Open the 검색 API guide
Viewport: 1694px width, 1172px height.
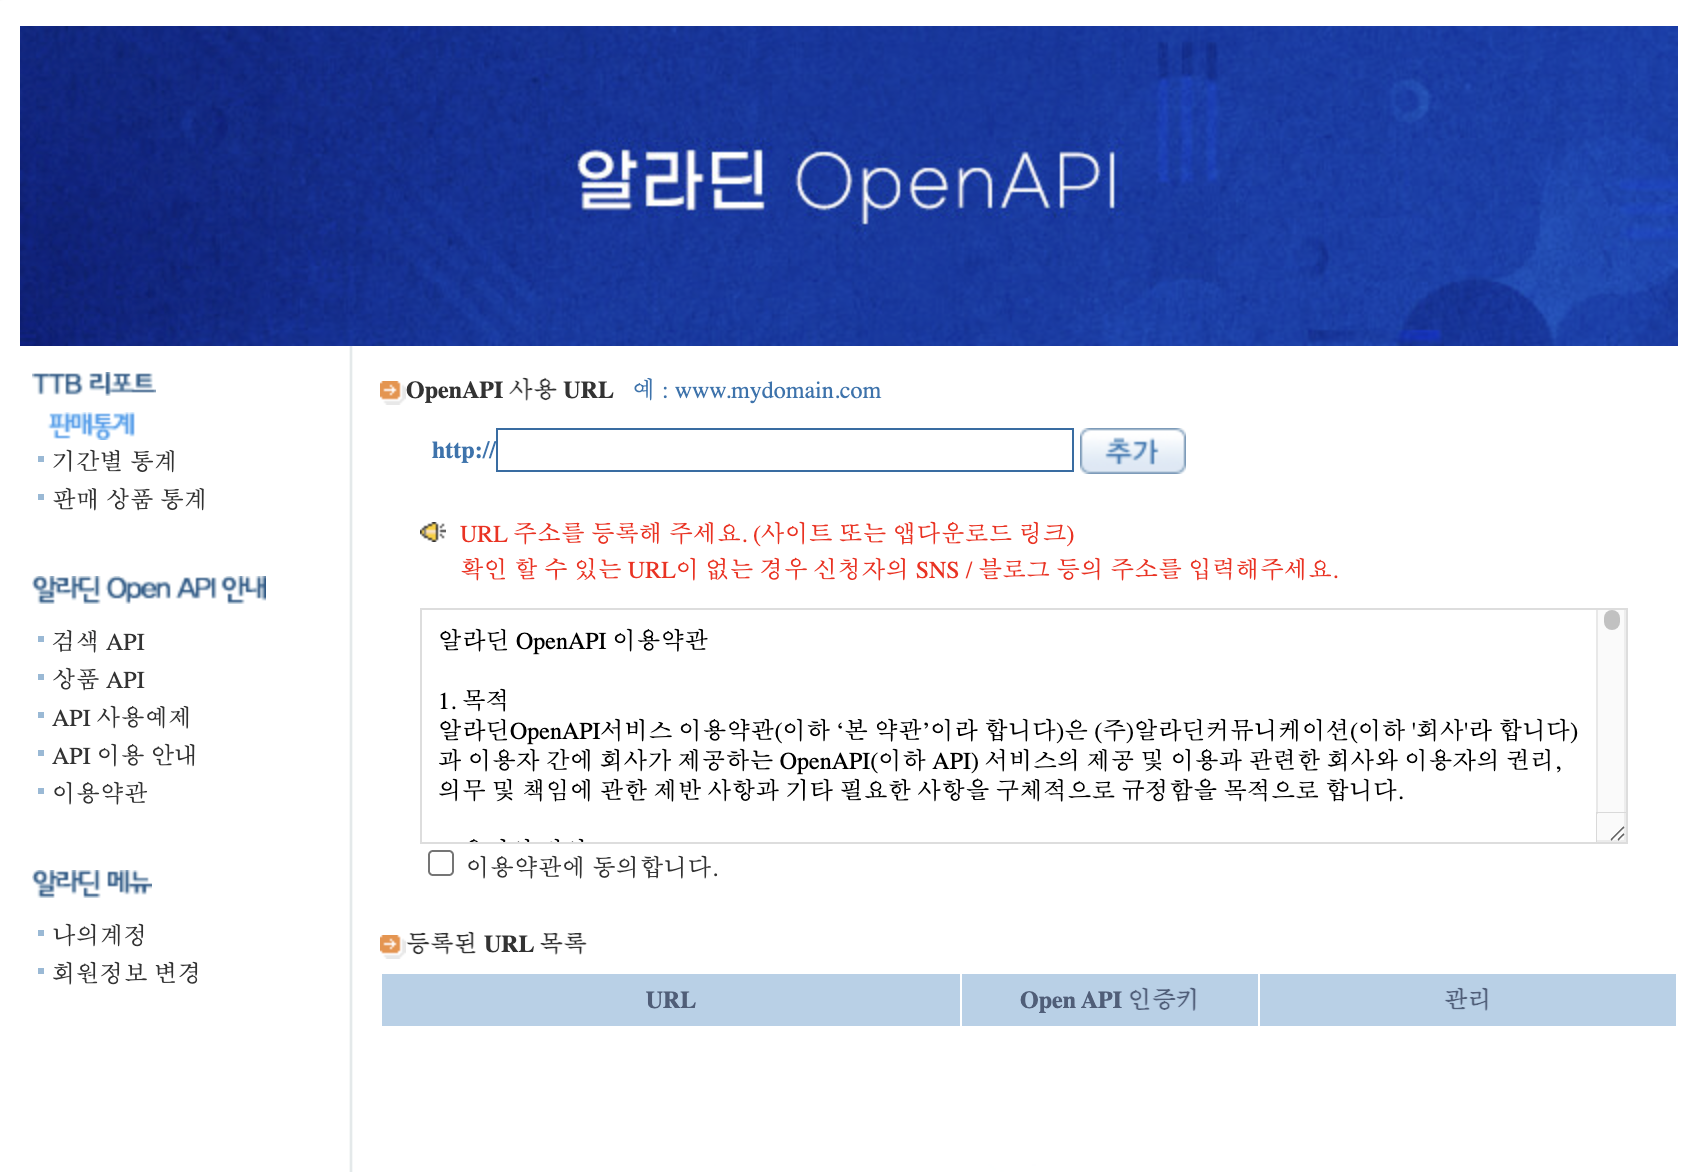tap(98, 641)
